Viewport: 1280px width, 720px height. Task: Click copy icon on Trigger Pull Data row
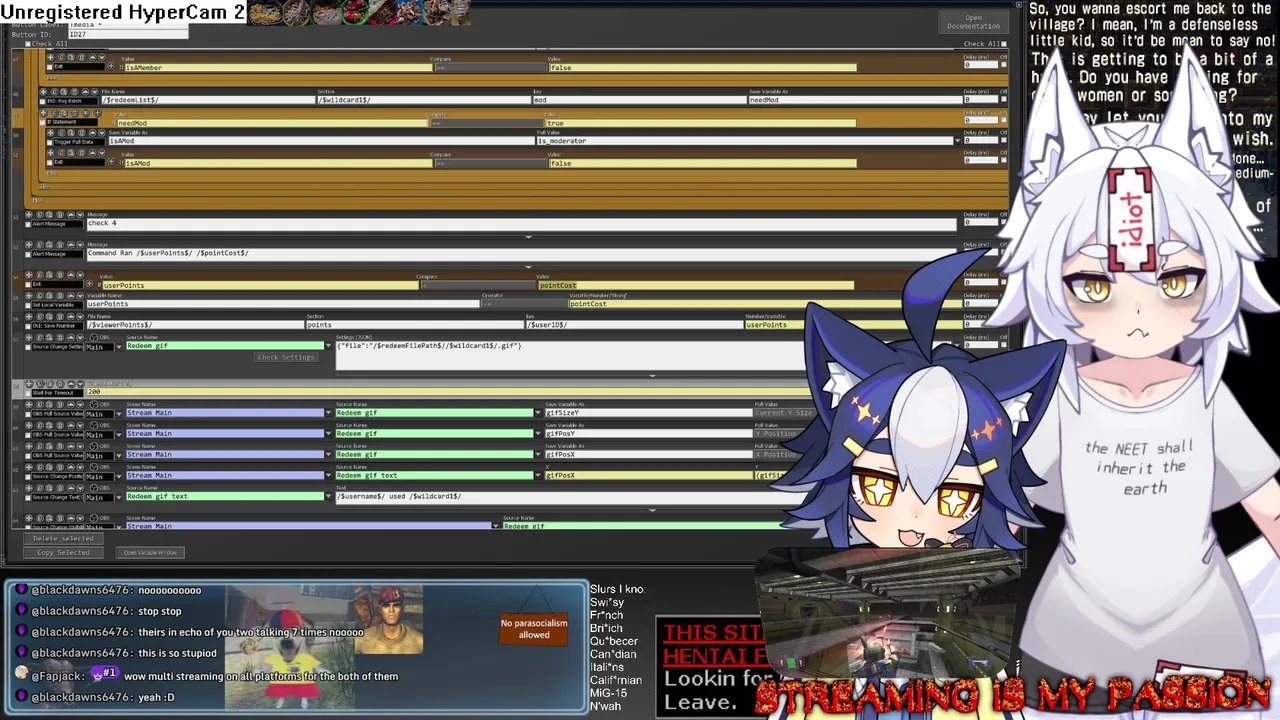point(61,133)
